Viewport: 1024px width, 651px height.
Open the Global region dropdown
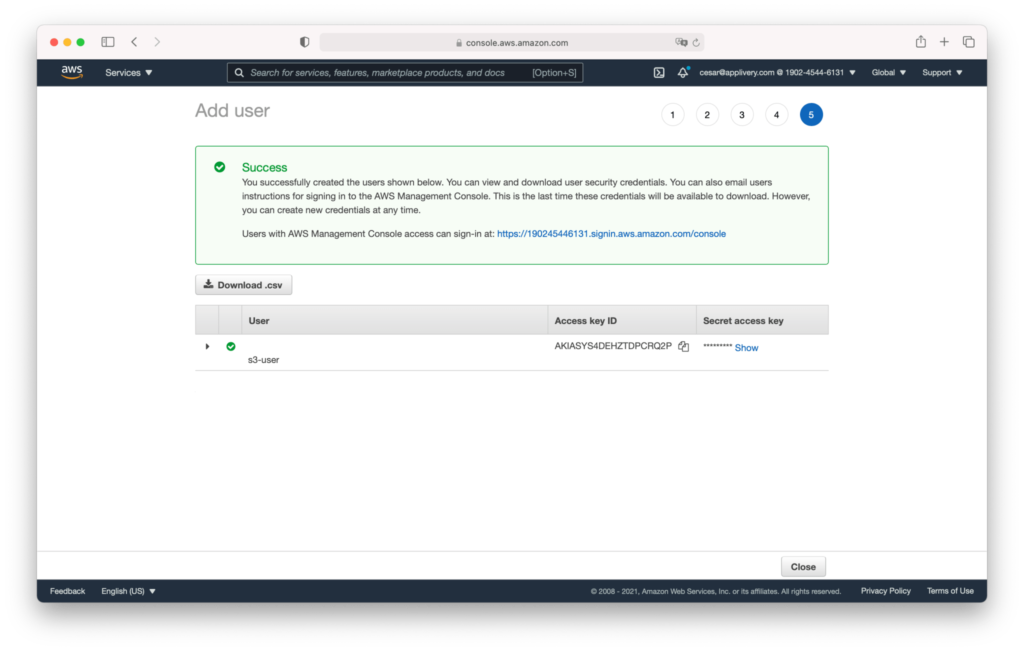click(x=888, y=72)
